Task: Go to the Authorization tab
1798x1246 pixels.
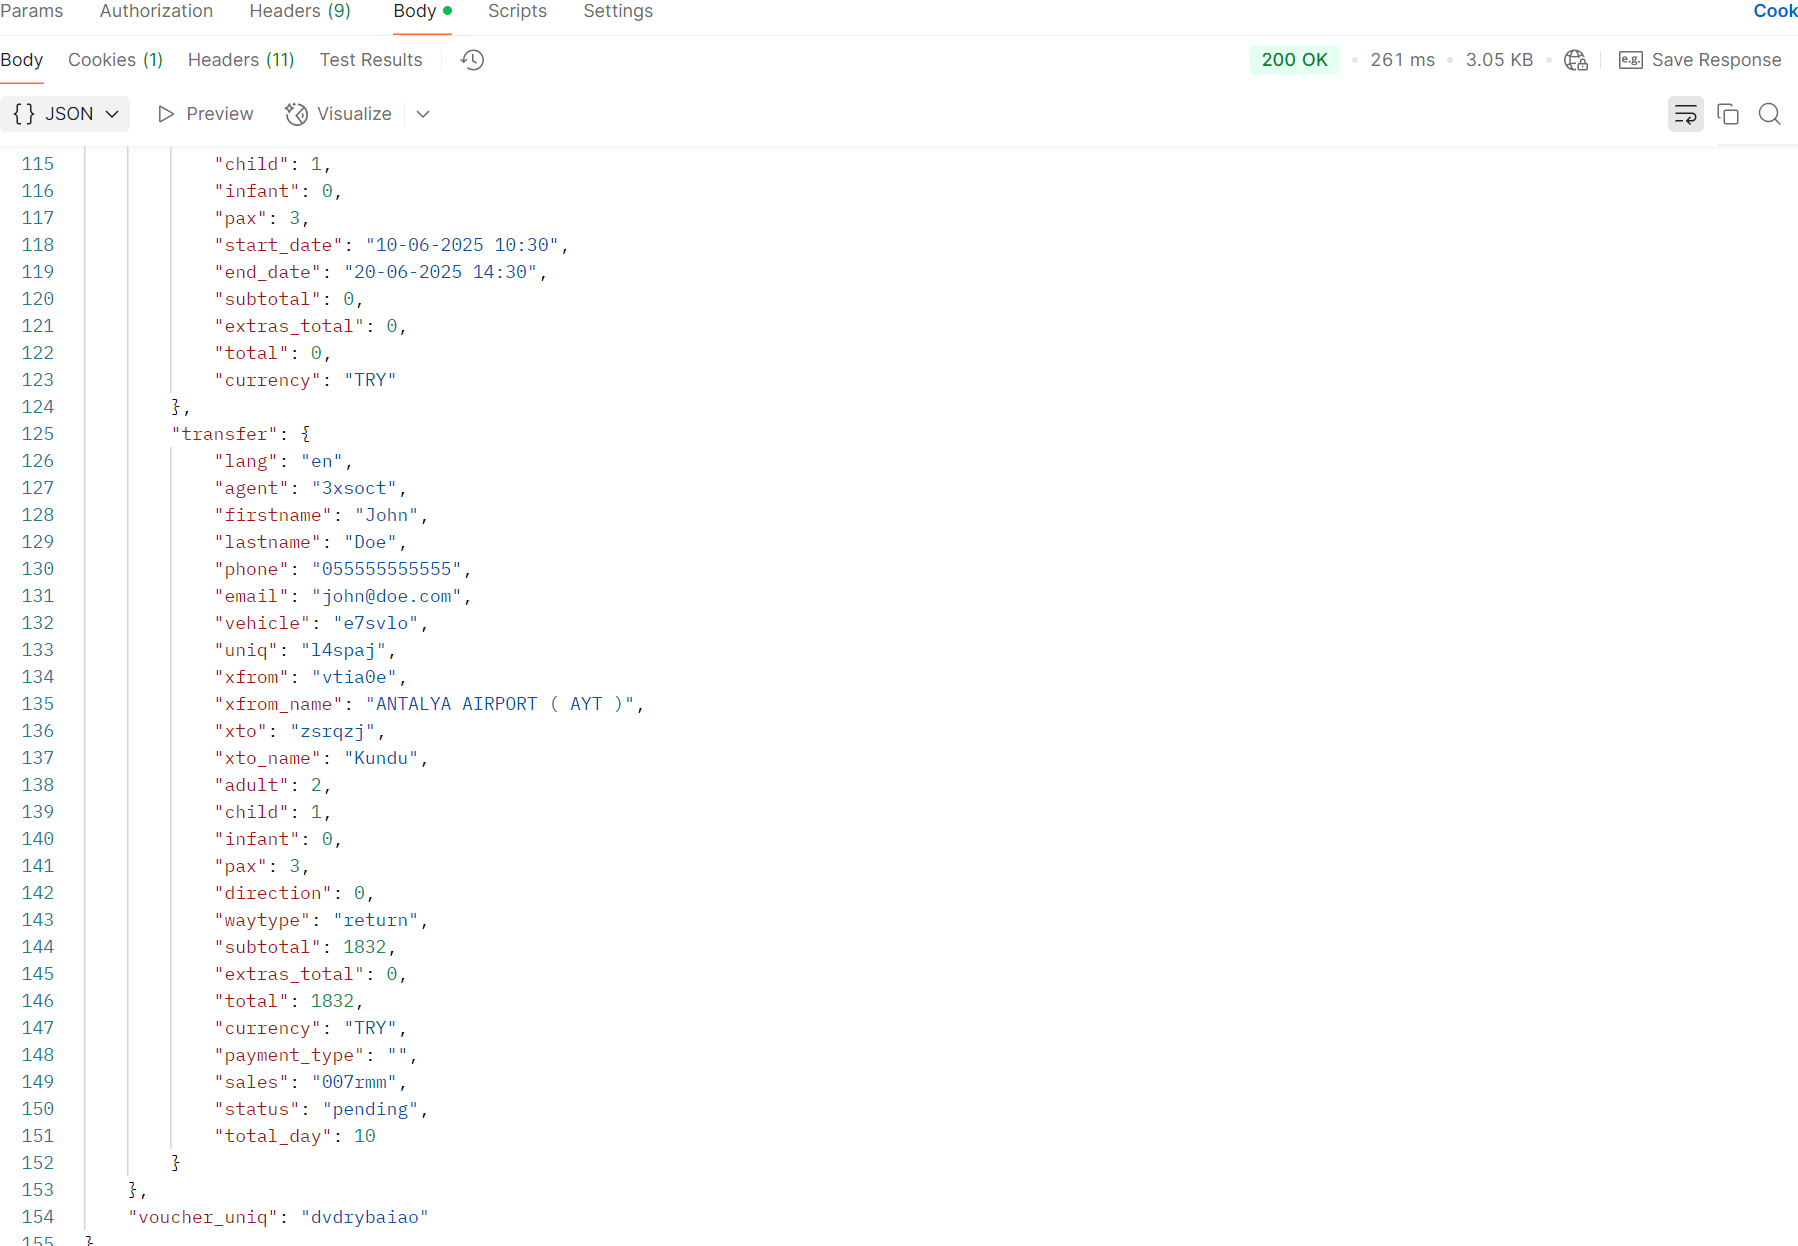Action: 156,11
